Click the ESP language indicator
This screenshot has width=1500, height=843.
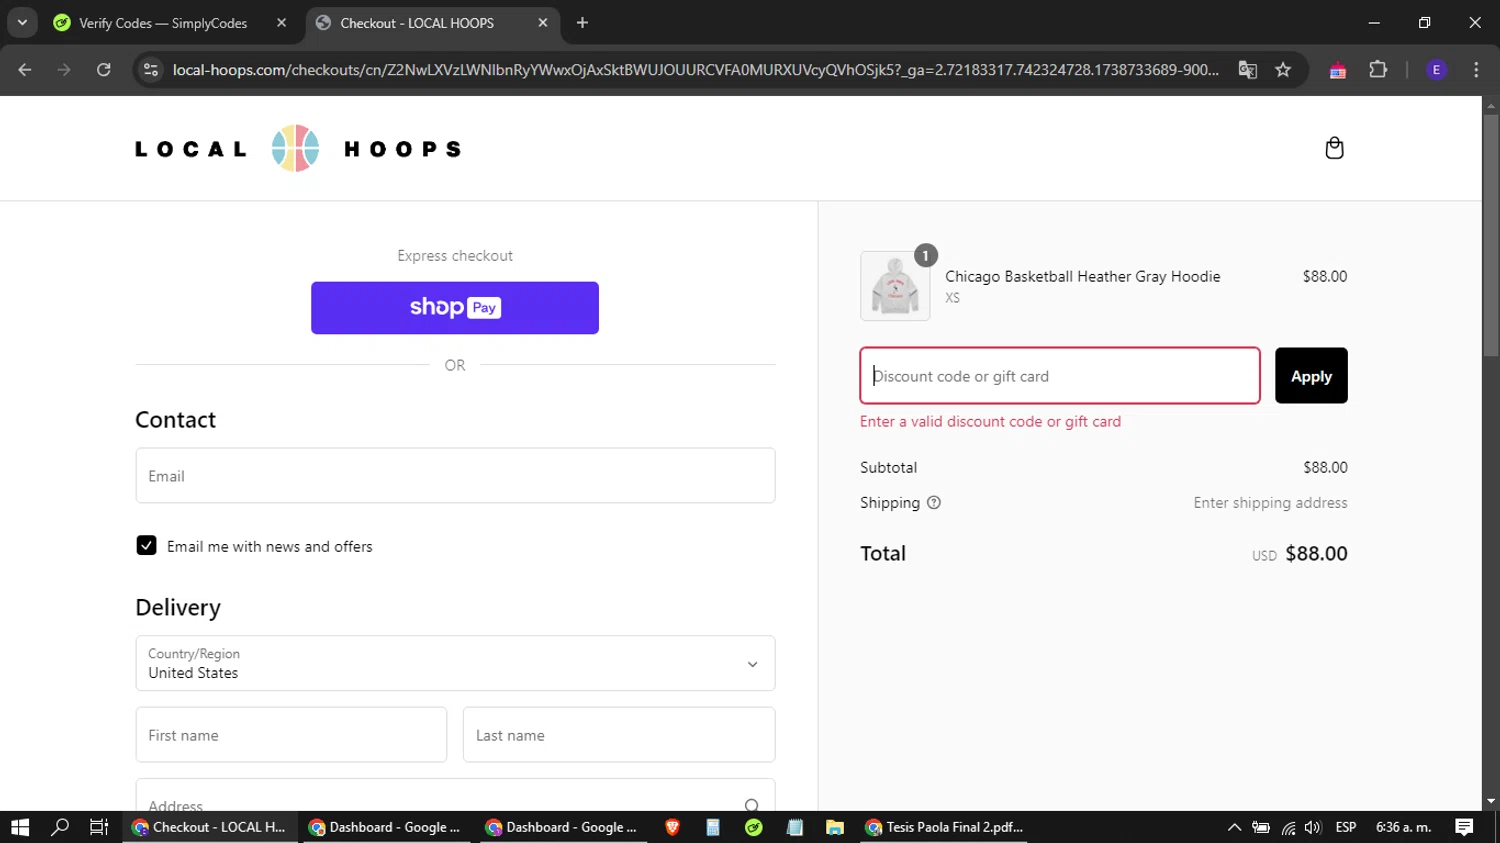click(1346, 827)
